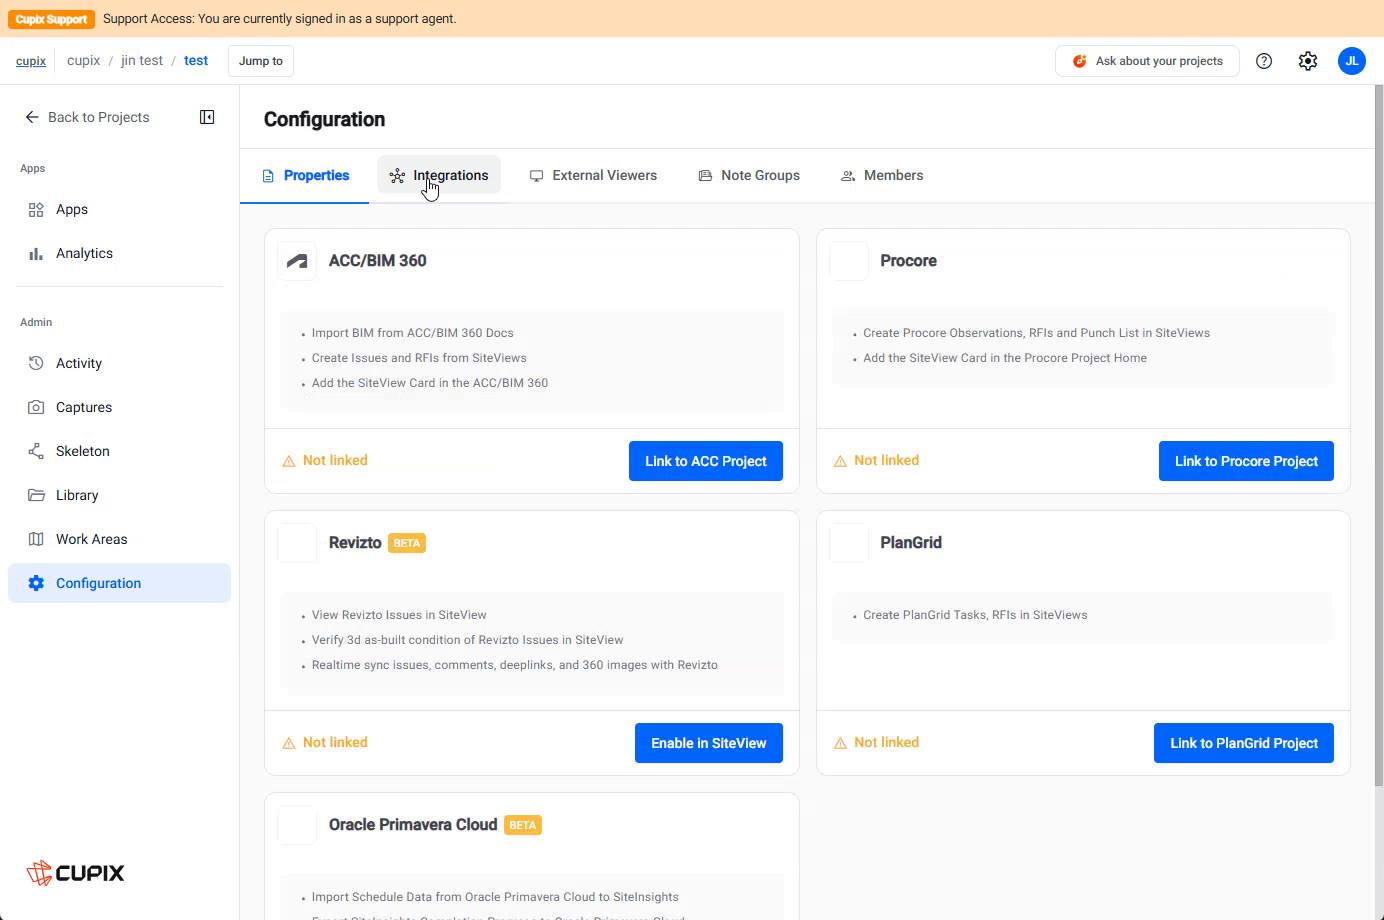Open the Properties tab
This screenshot has width=1384, height=920.
pos(305,176)
